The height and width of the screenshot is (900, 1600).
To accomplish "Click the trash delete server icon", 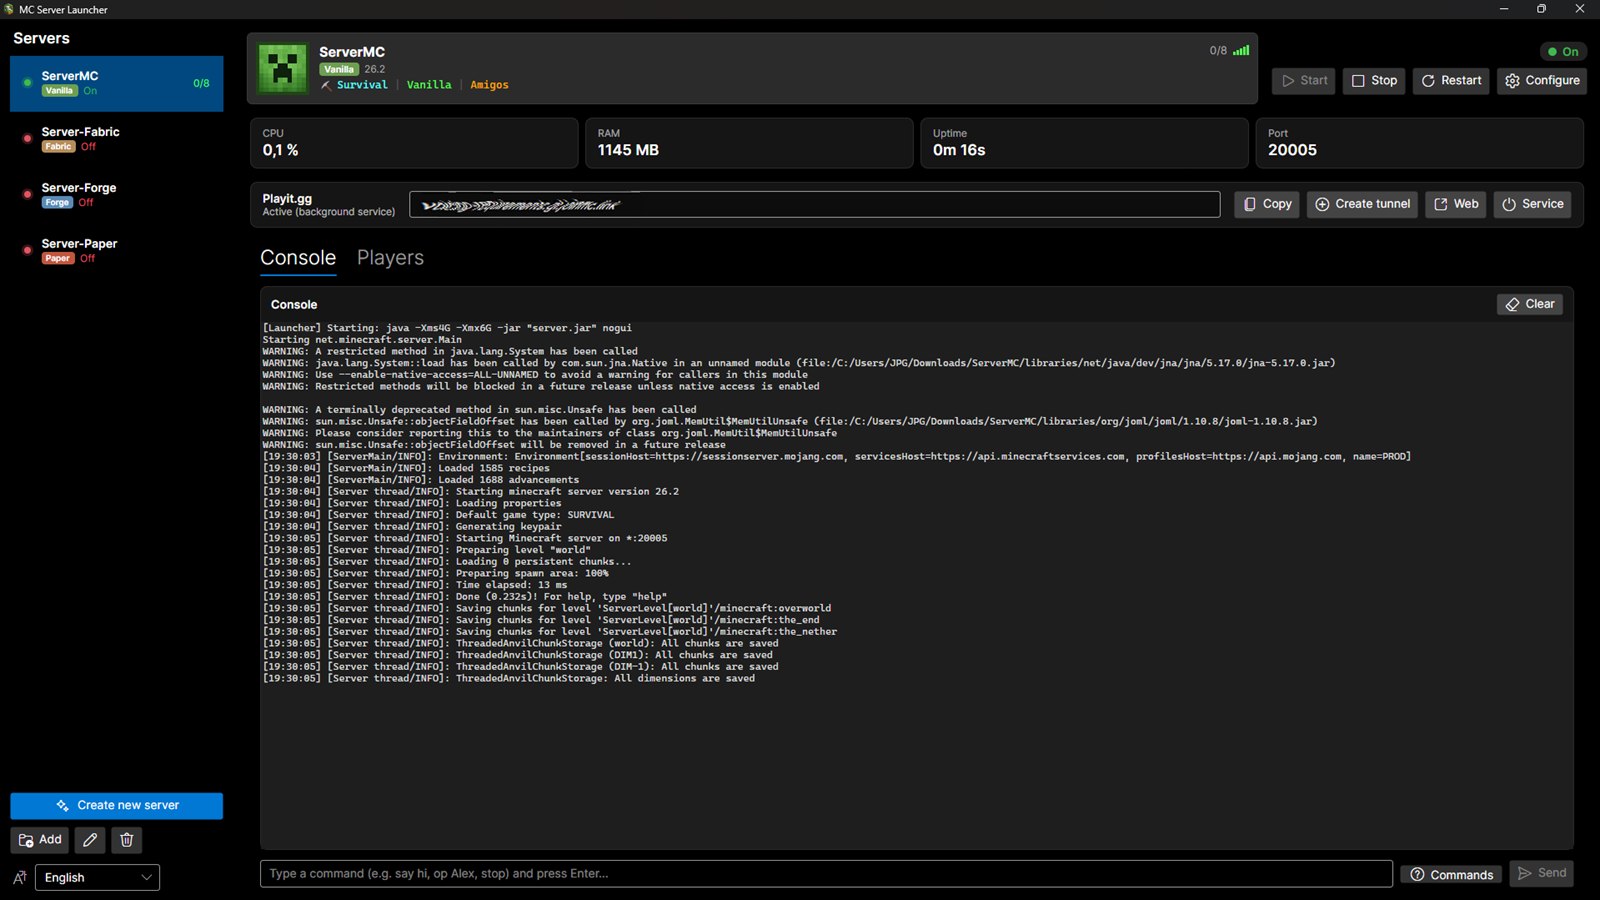I will (127, 840).
